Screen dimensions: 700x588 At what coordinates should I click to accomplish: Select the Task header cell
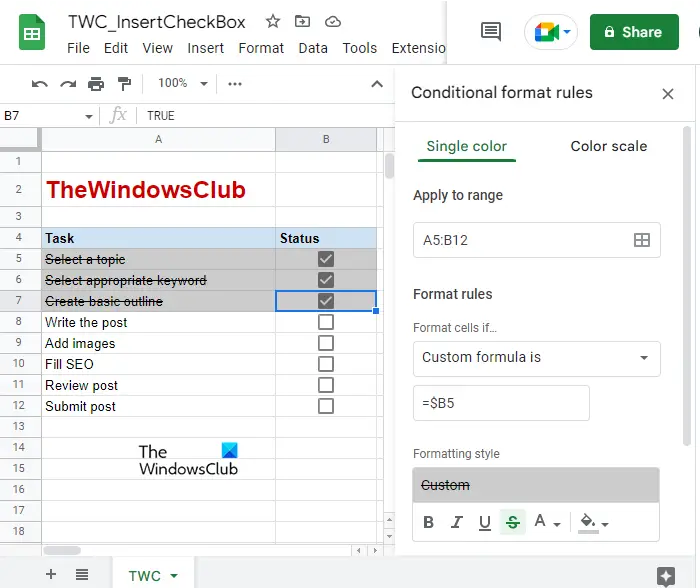click(158, 238)
